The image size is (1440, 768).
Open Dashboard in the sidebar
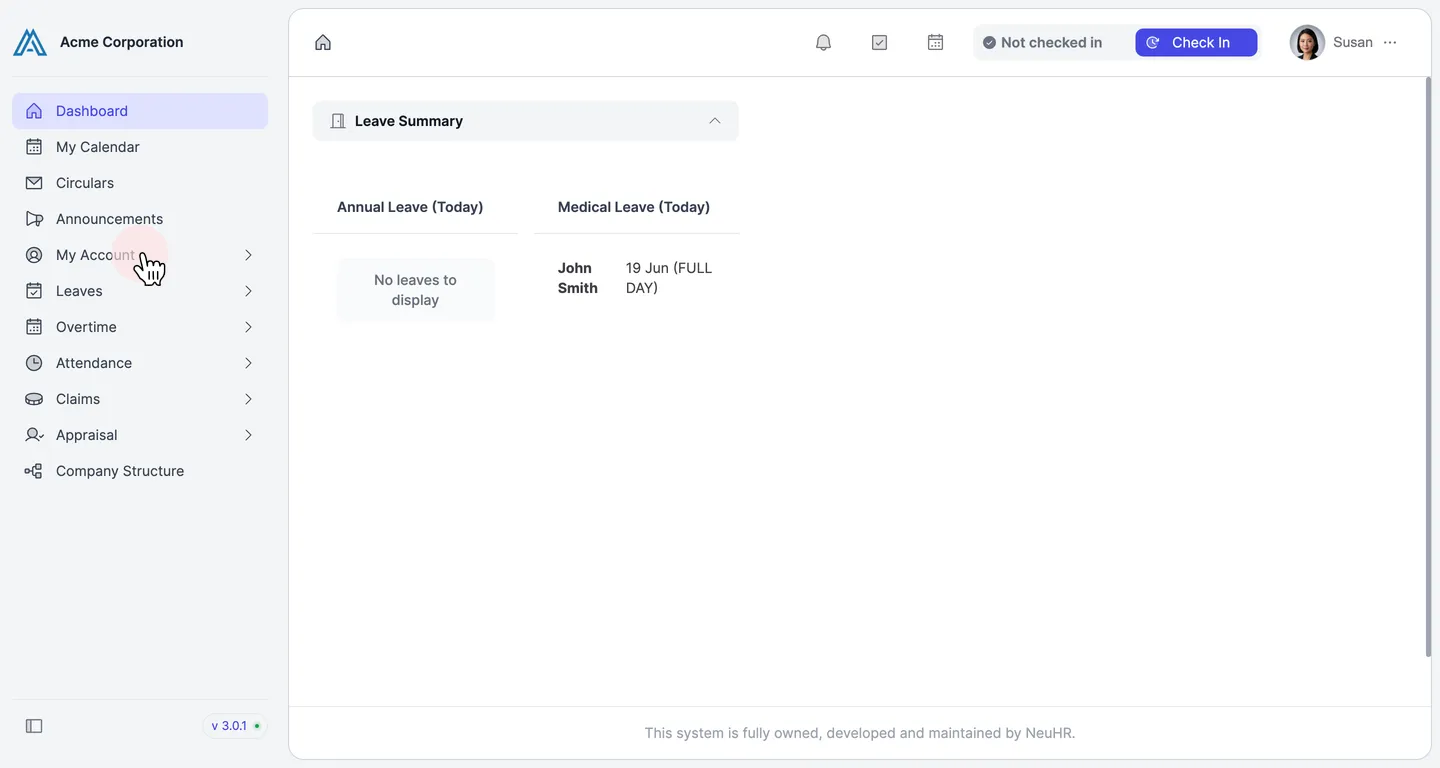pos(140,111)
